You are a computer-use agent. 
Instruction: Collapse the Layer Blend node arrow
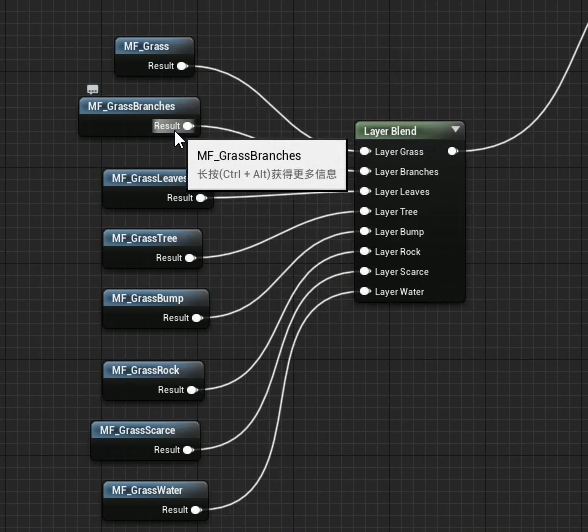click(x=456, y=129)
